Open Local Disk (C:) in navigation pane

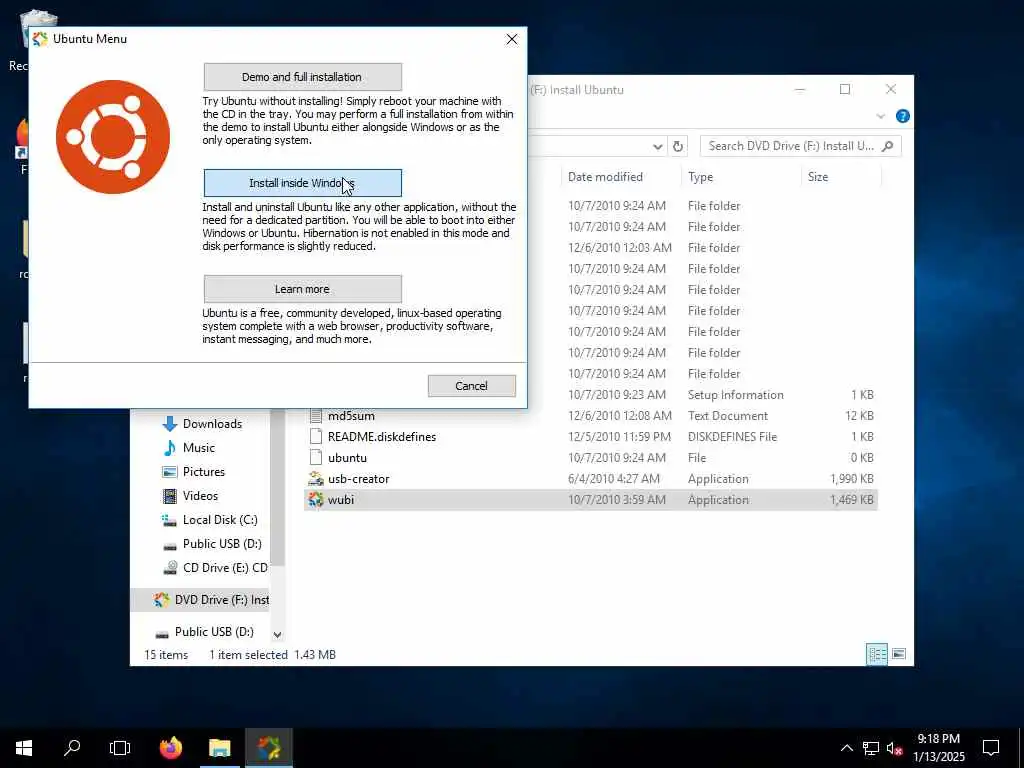click(x=220, y=520)
